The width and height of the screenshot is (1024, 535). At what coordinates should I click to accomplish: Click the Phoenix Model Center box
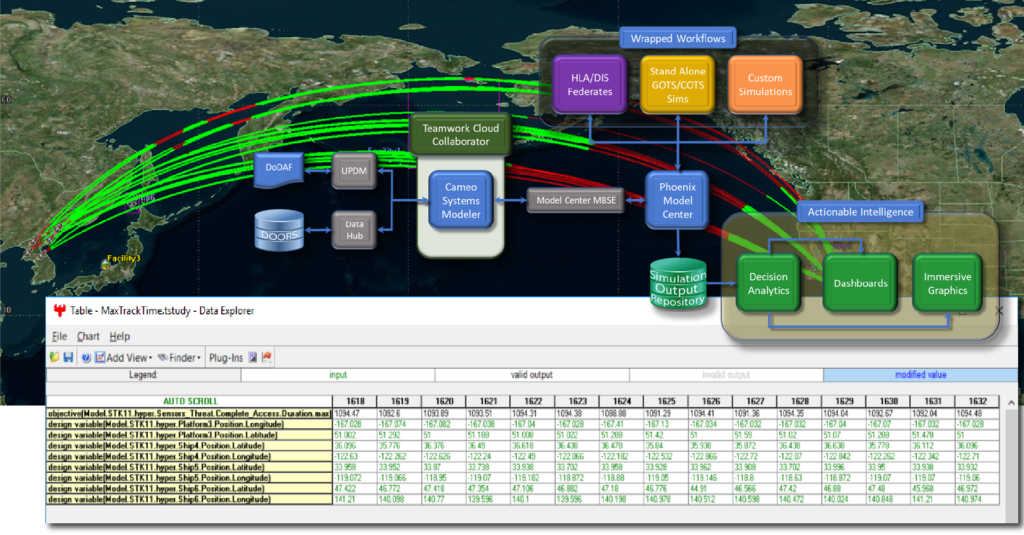click(677, 201)
